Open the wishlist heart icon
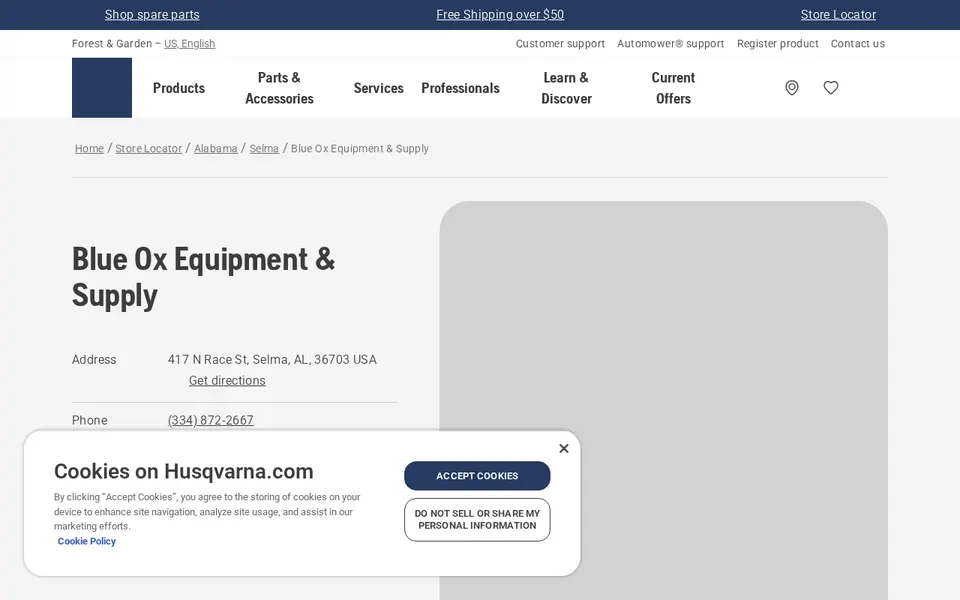 tap(831, 88)
